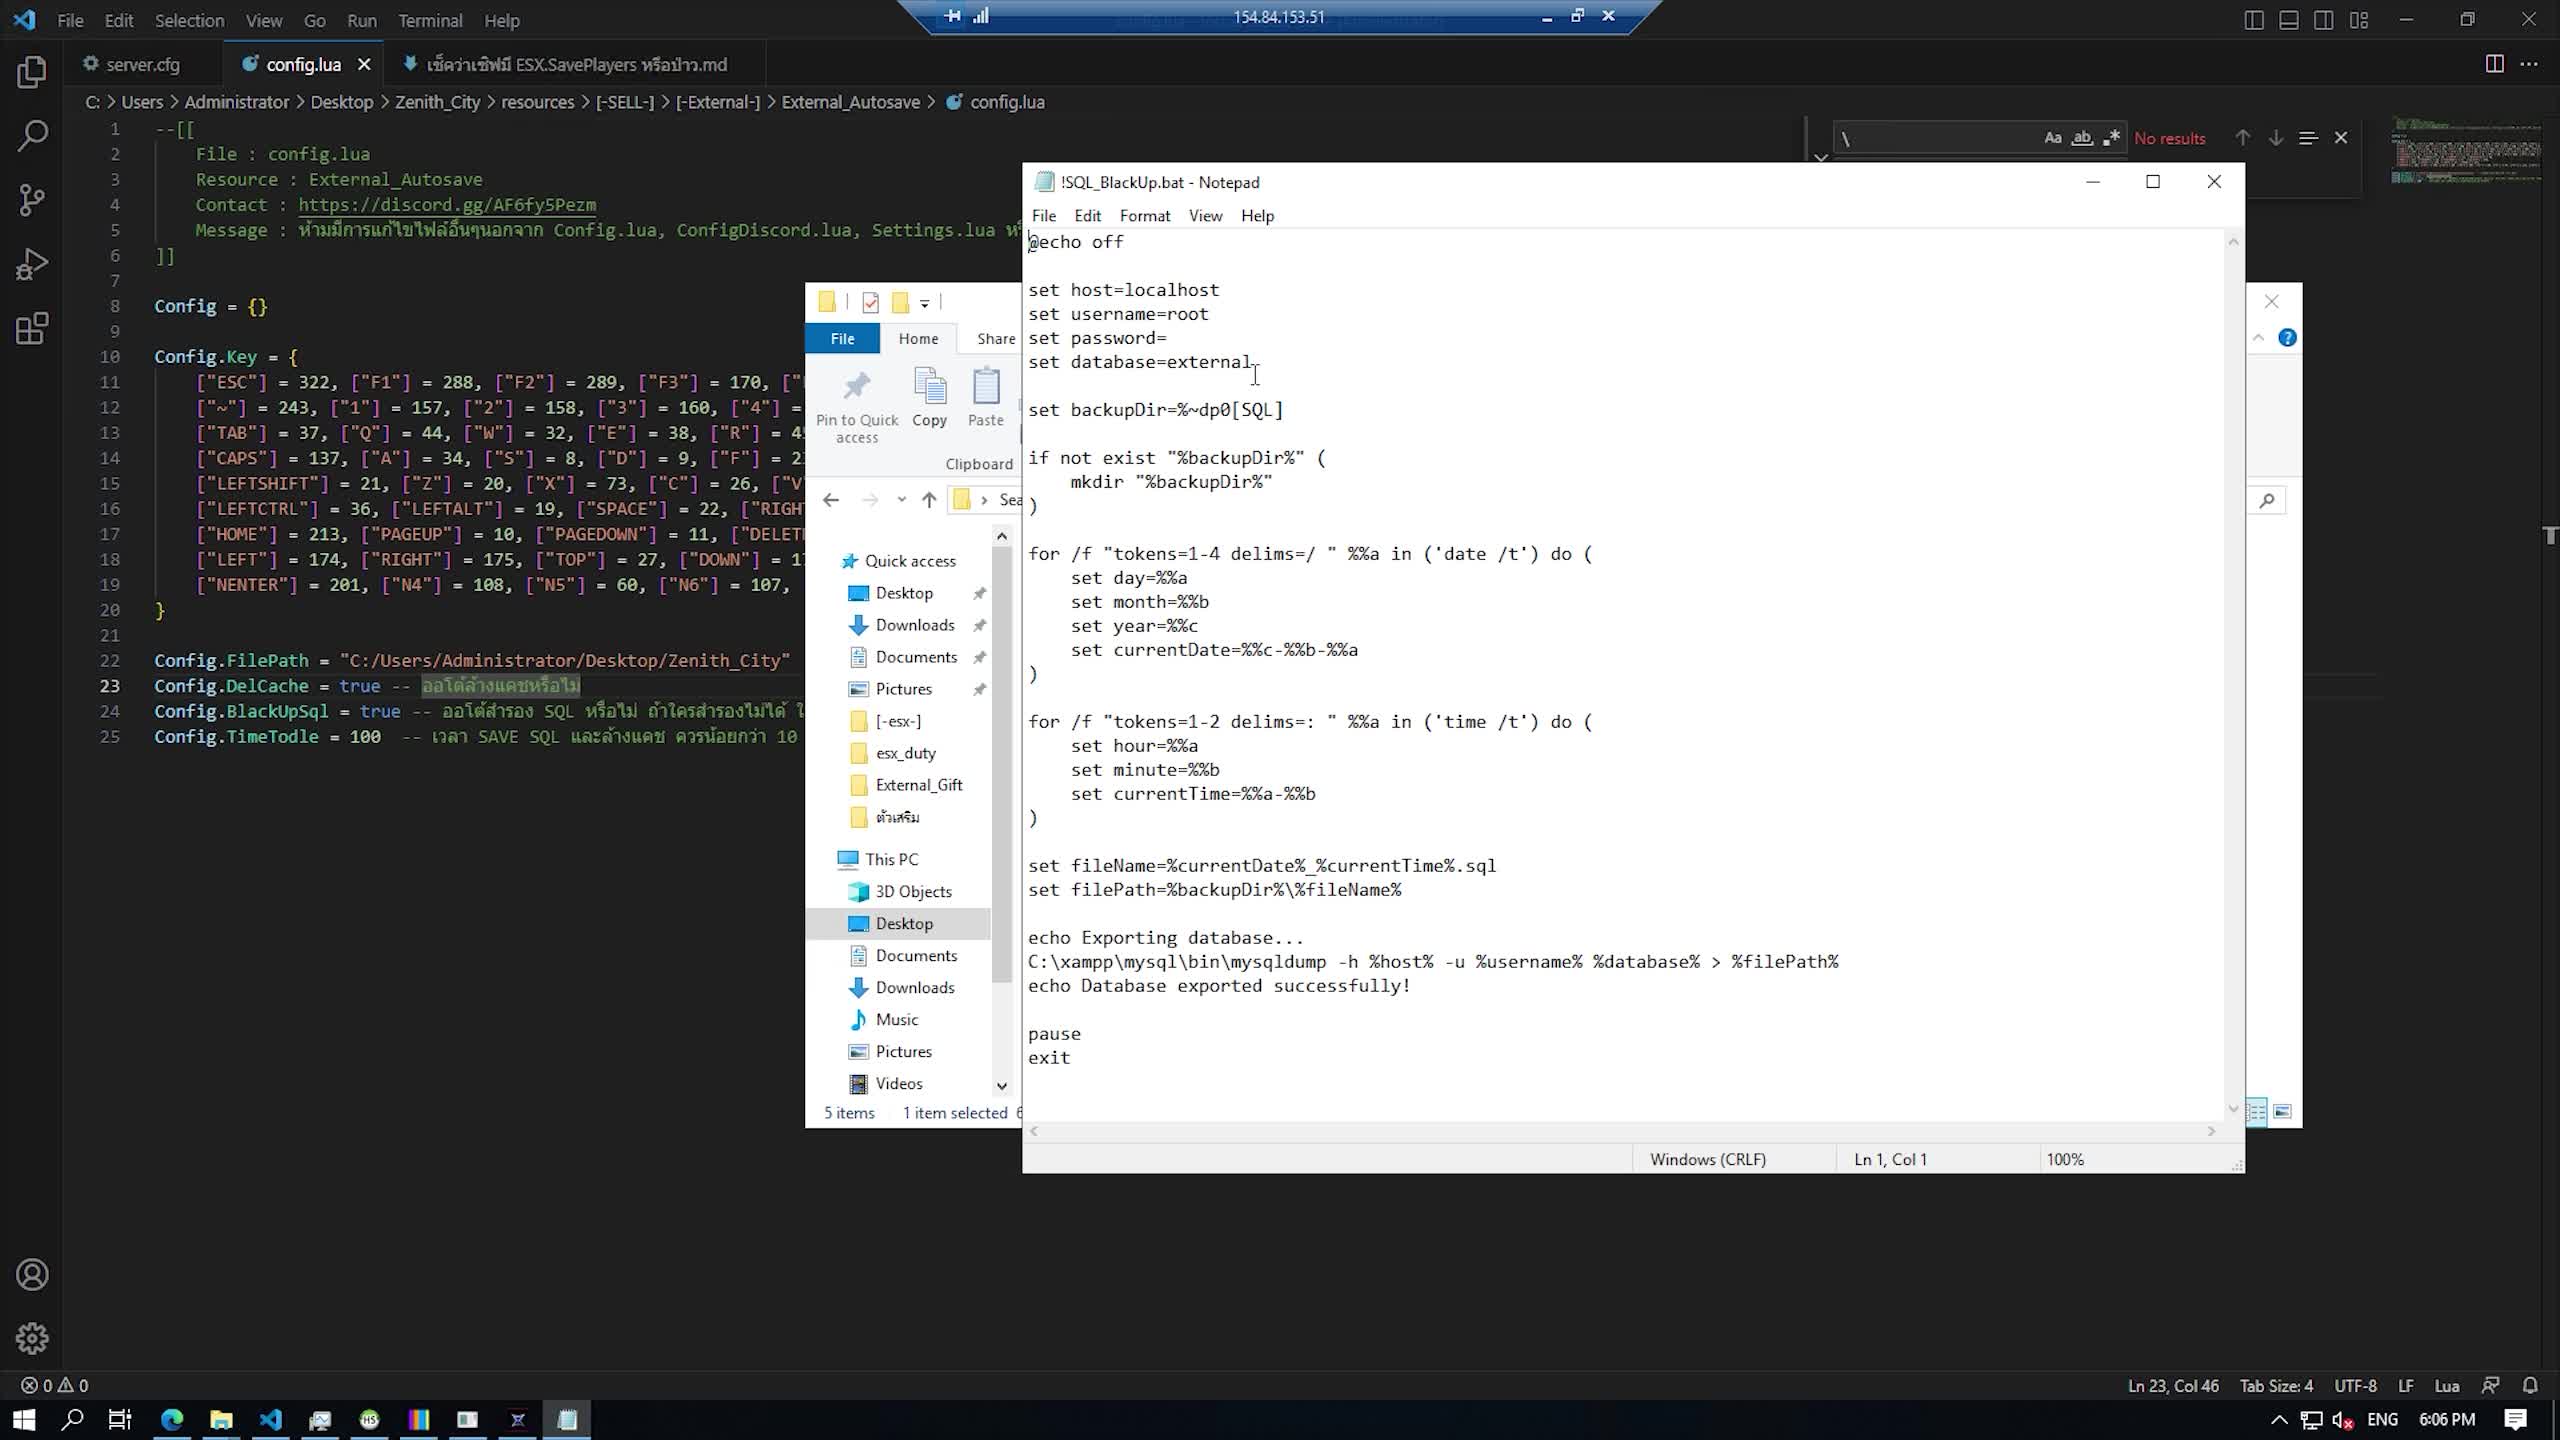Switch to the server.cfg editor tab

pos(142,64)
